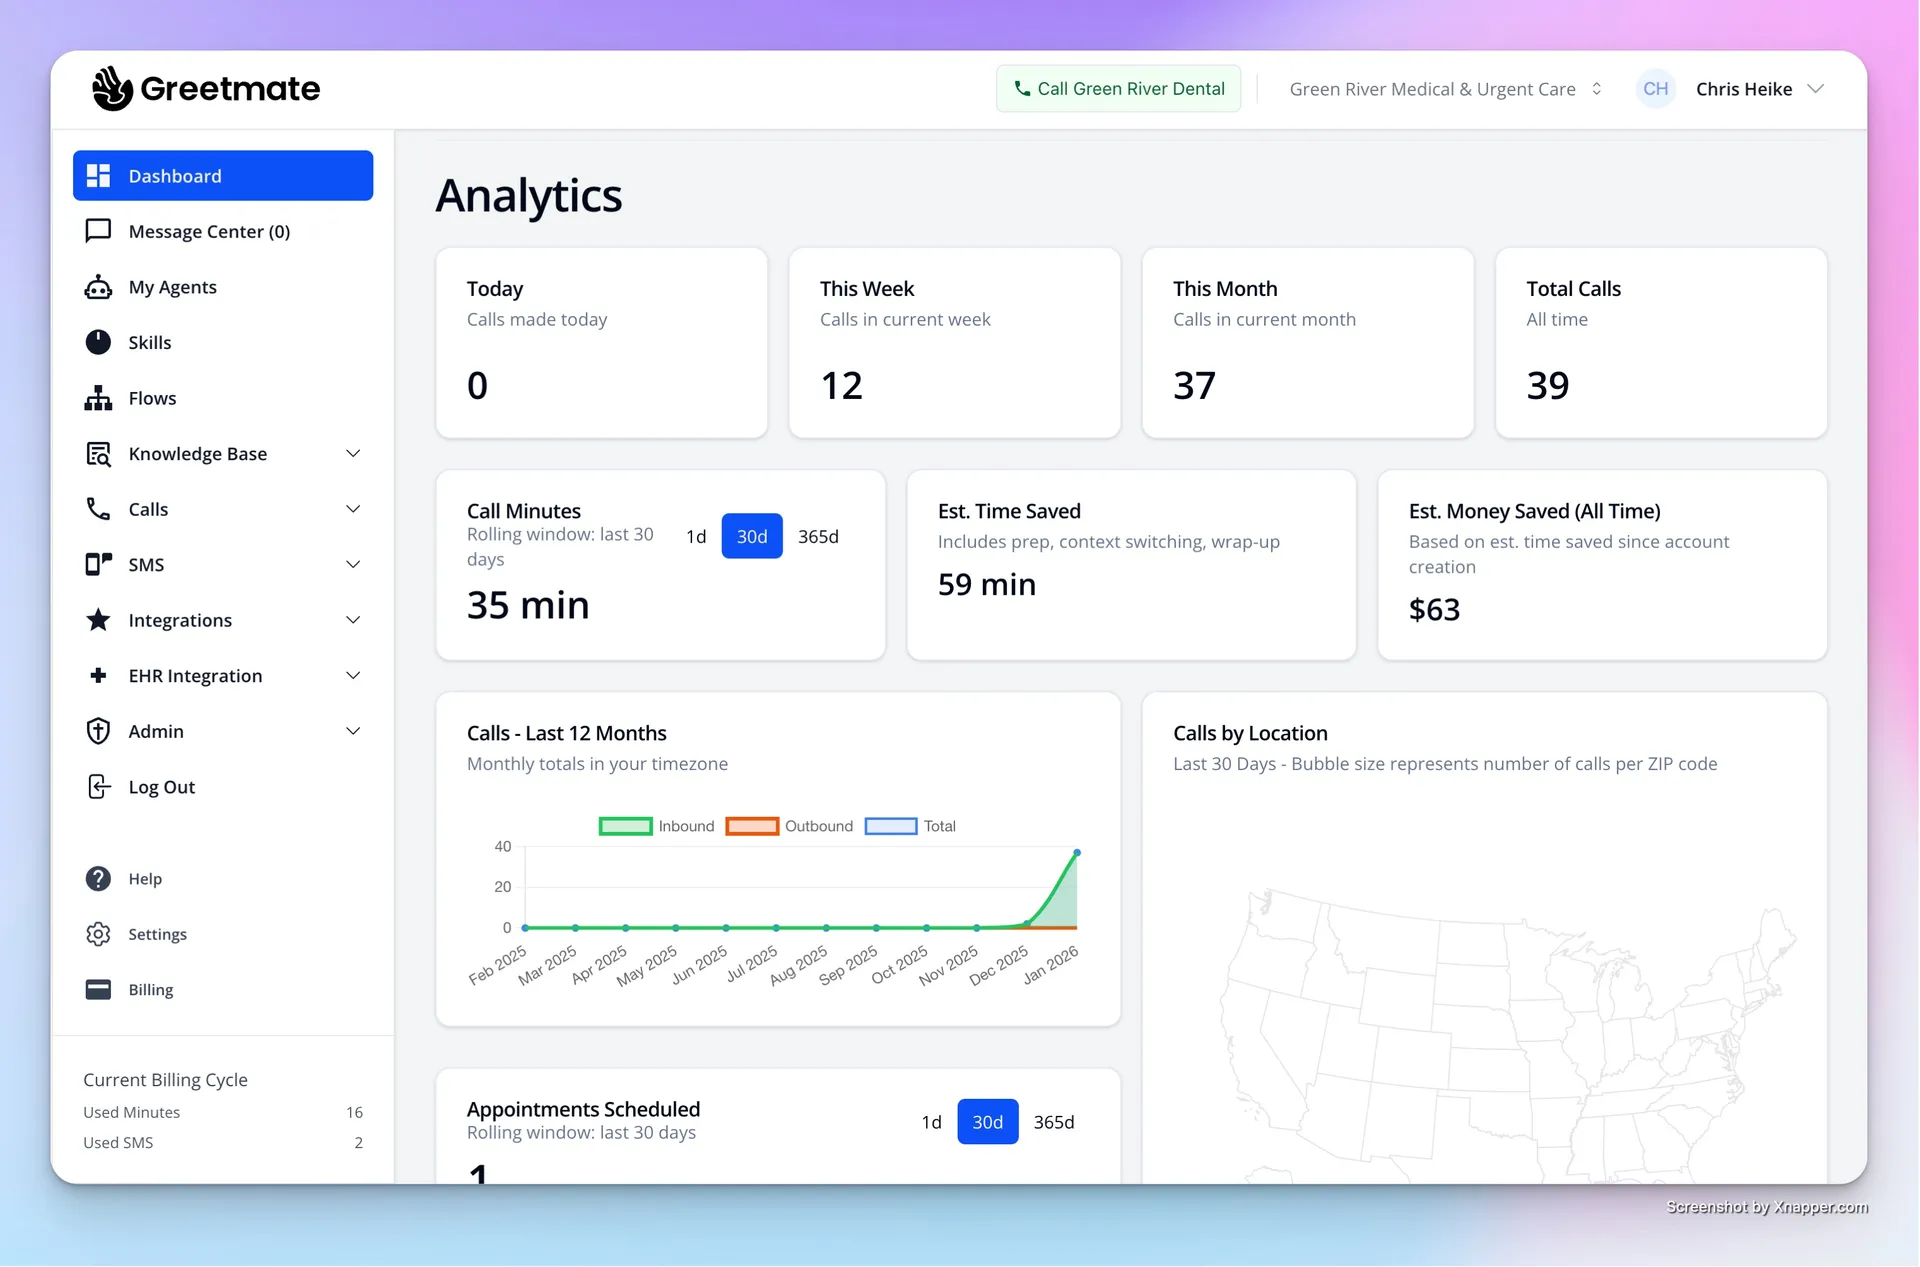Open Billing from the sidebar

pyautogui.click(x=150, y=989)
